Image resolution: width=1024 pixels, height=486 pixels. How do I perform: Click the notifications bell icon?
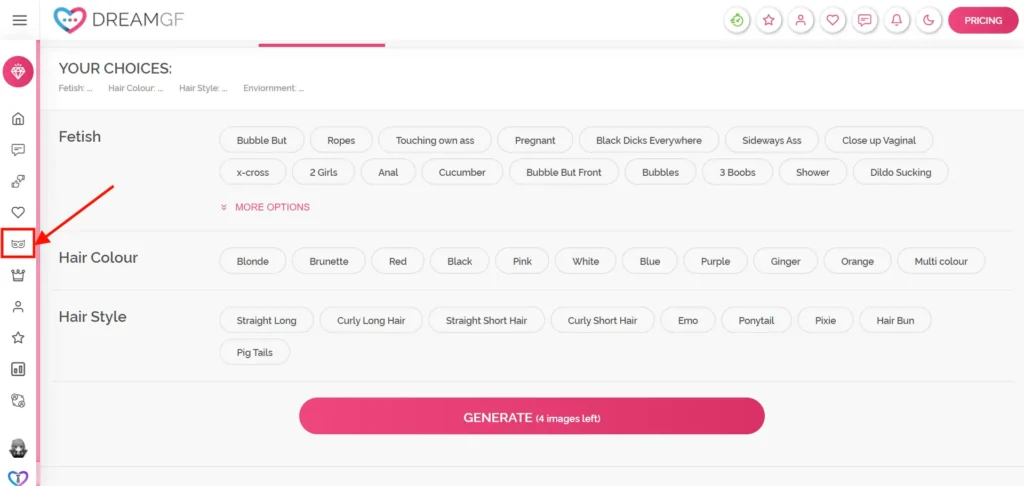(x=896, y=20)
